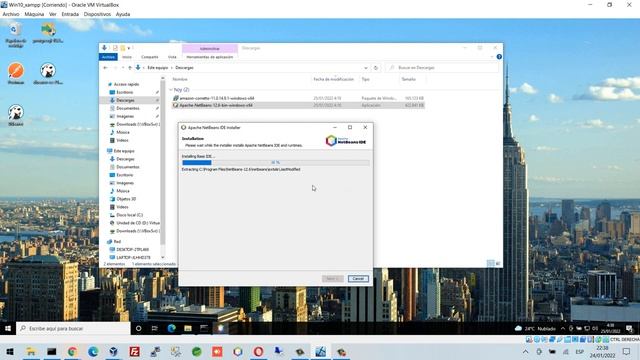Viewport: 640px width, 360px height.
Task: Open host VirtualBox cube taskbar icon
Action: (x=113, y=351)
